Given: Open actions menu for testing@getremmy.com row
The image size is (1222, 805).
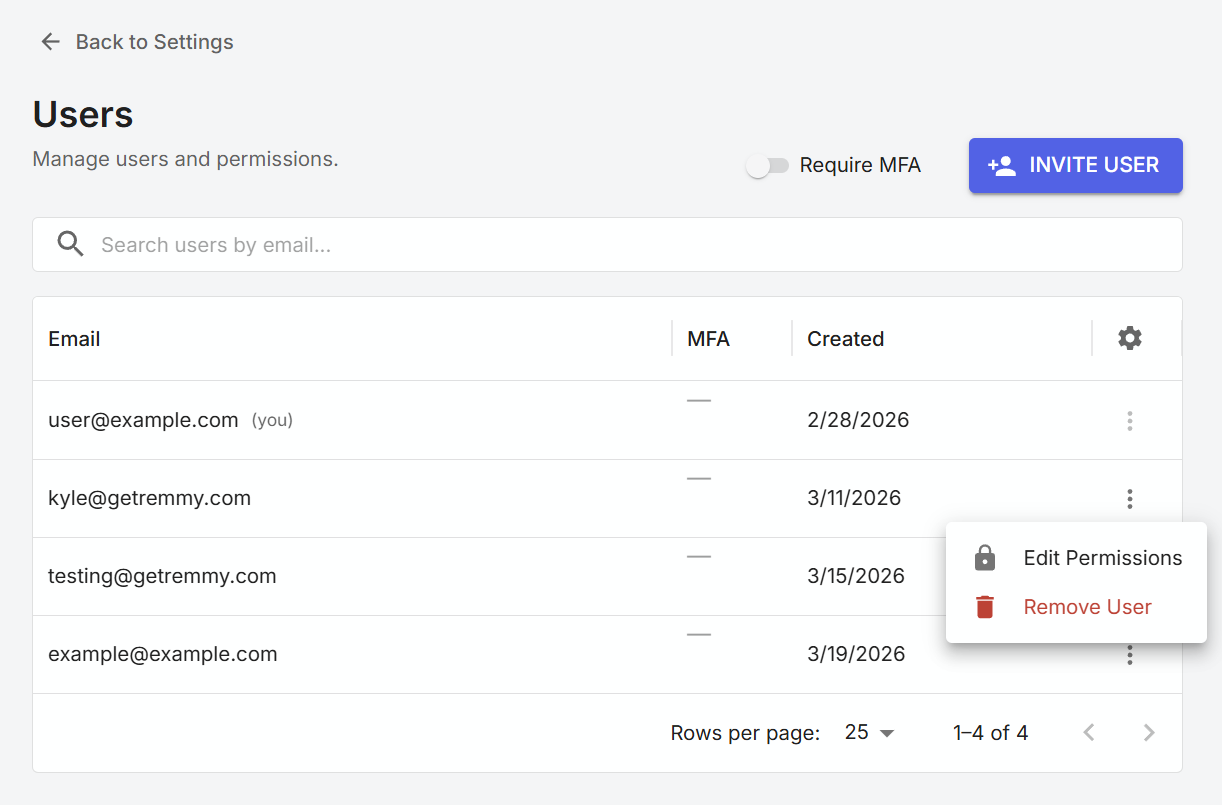Looking at the screenshot, I should 1129,576.
